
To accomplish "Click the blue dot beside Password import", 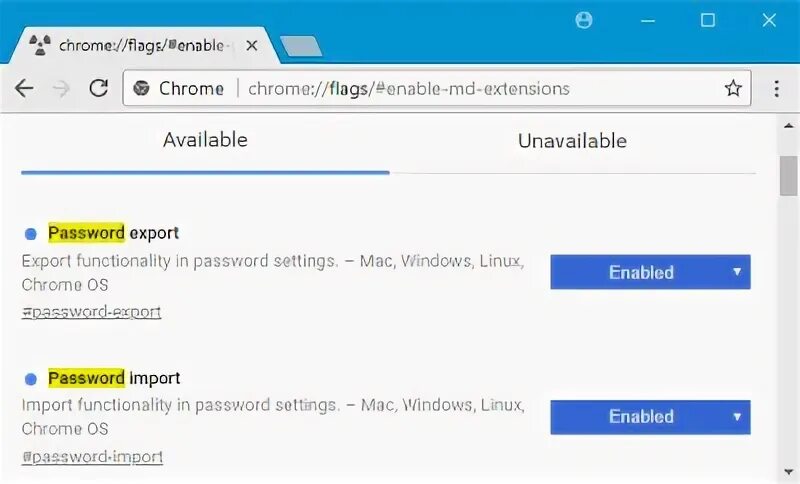I will pos(30,379).
